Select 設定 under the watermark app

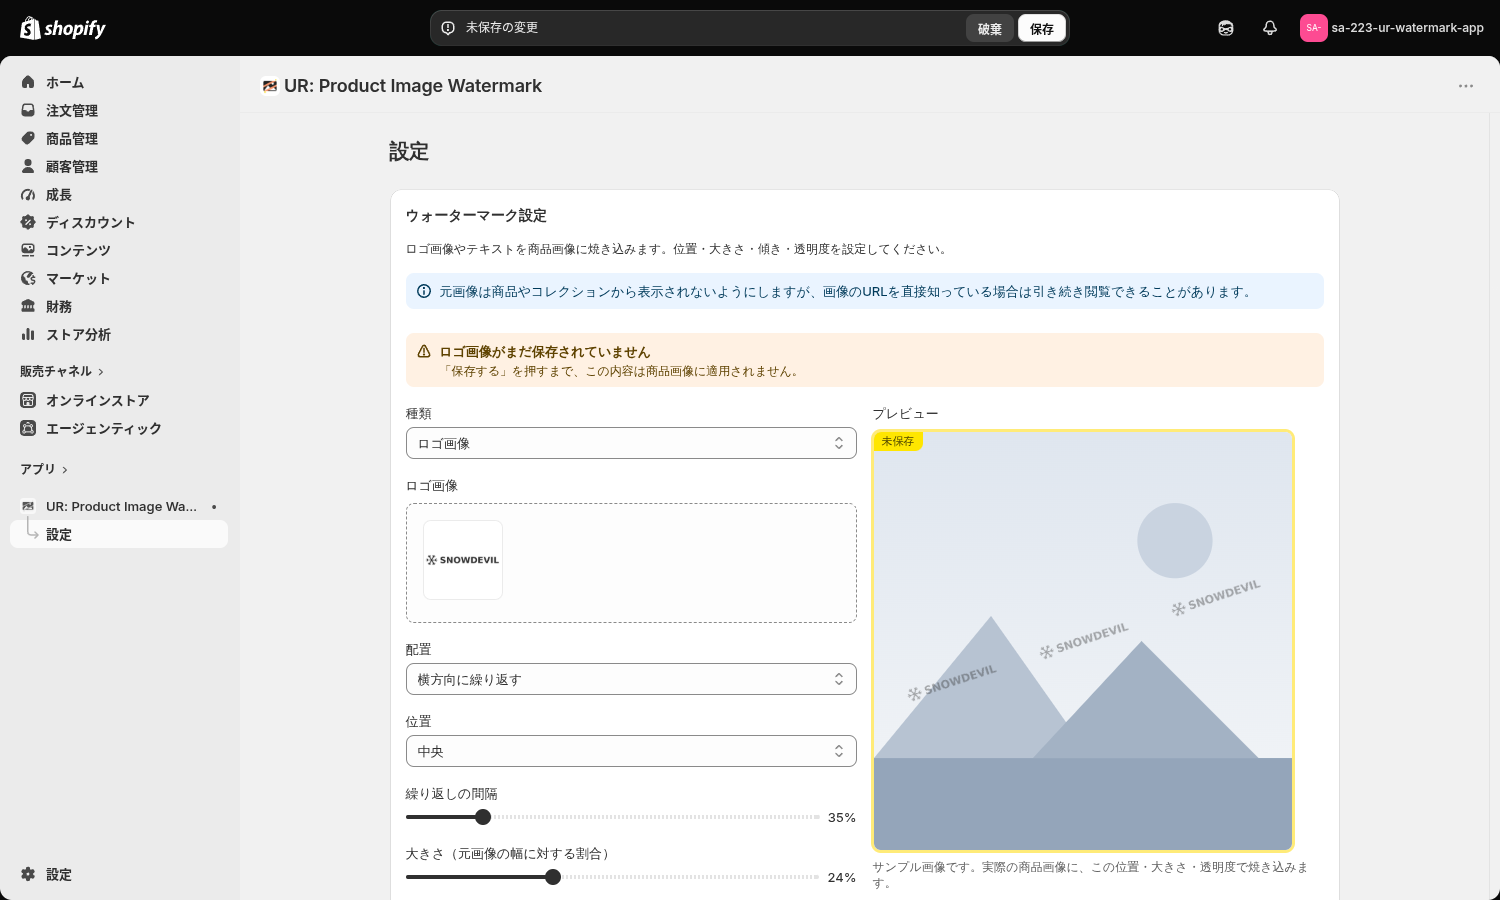pos(119,534)
